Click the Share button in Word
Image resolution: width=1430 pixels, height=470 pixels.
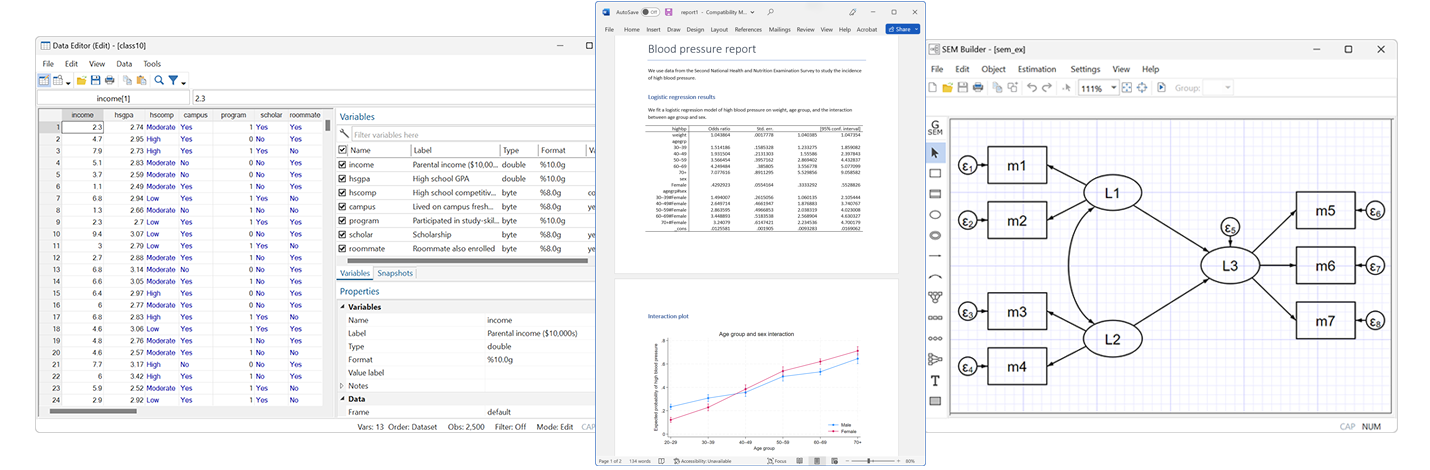tap(899, 30)
